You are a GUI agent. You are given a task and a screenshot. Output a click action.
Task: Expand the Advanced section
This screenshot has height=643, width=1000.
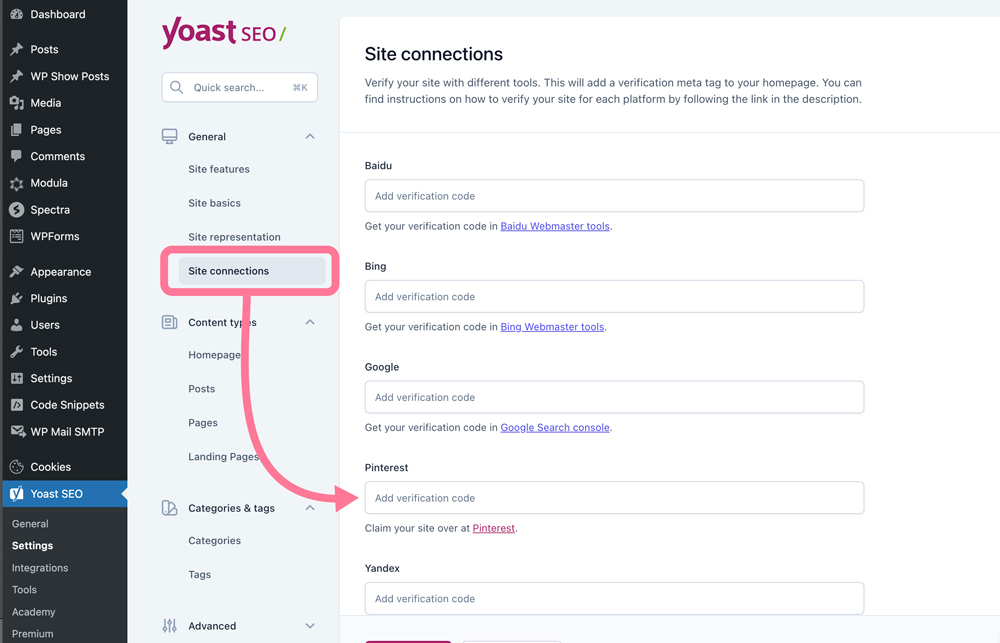310,626
